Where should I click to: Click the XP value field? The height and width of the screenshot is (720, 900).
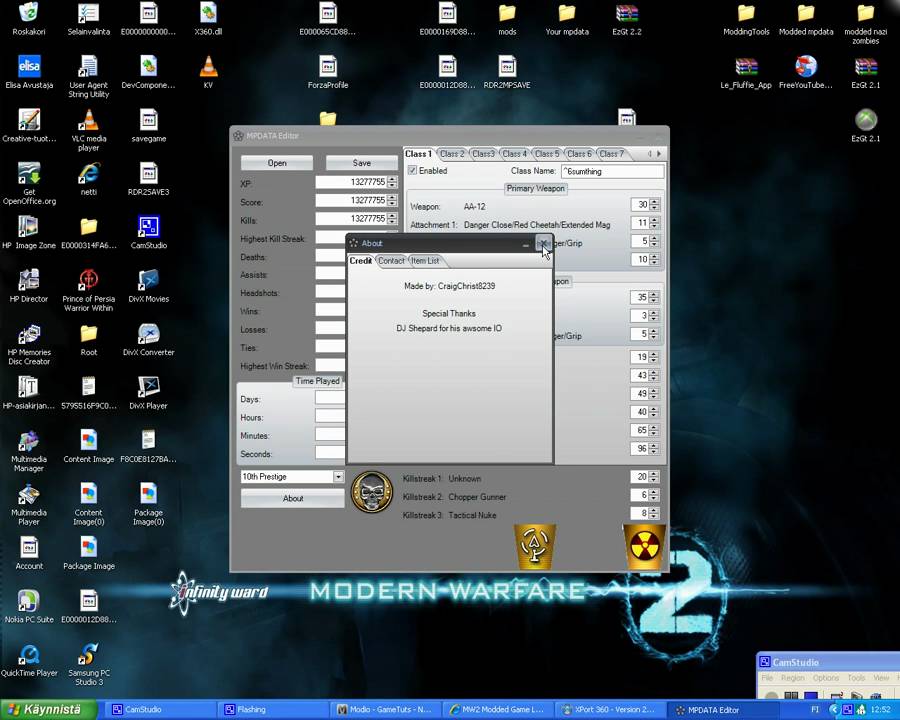pos(351,182)
